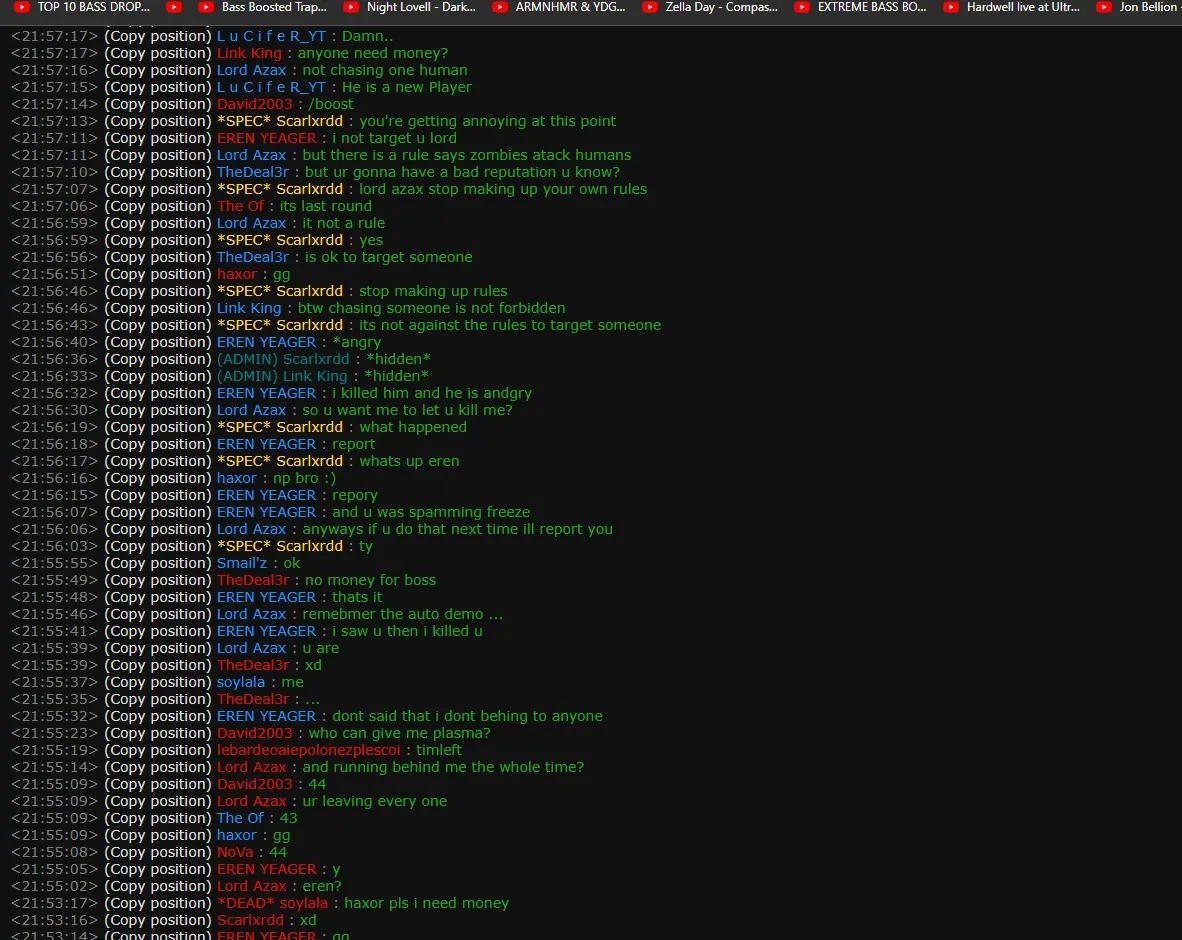Copy position on 'timleft' row

coord(158,750)
